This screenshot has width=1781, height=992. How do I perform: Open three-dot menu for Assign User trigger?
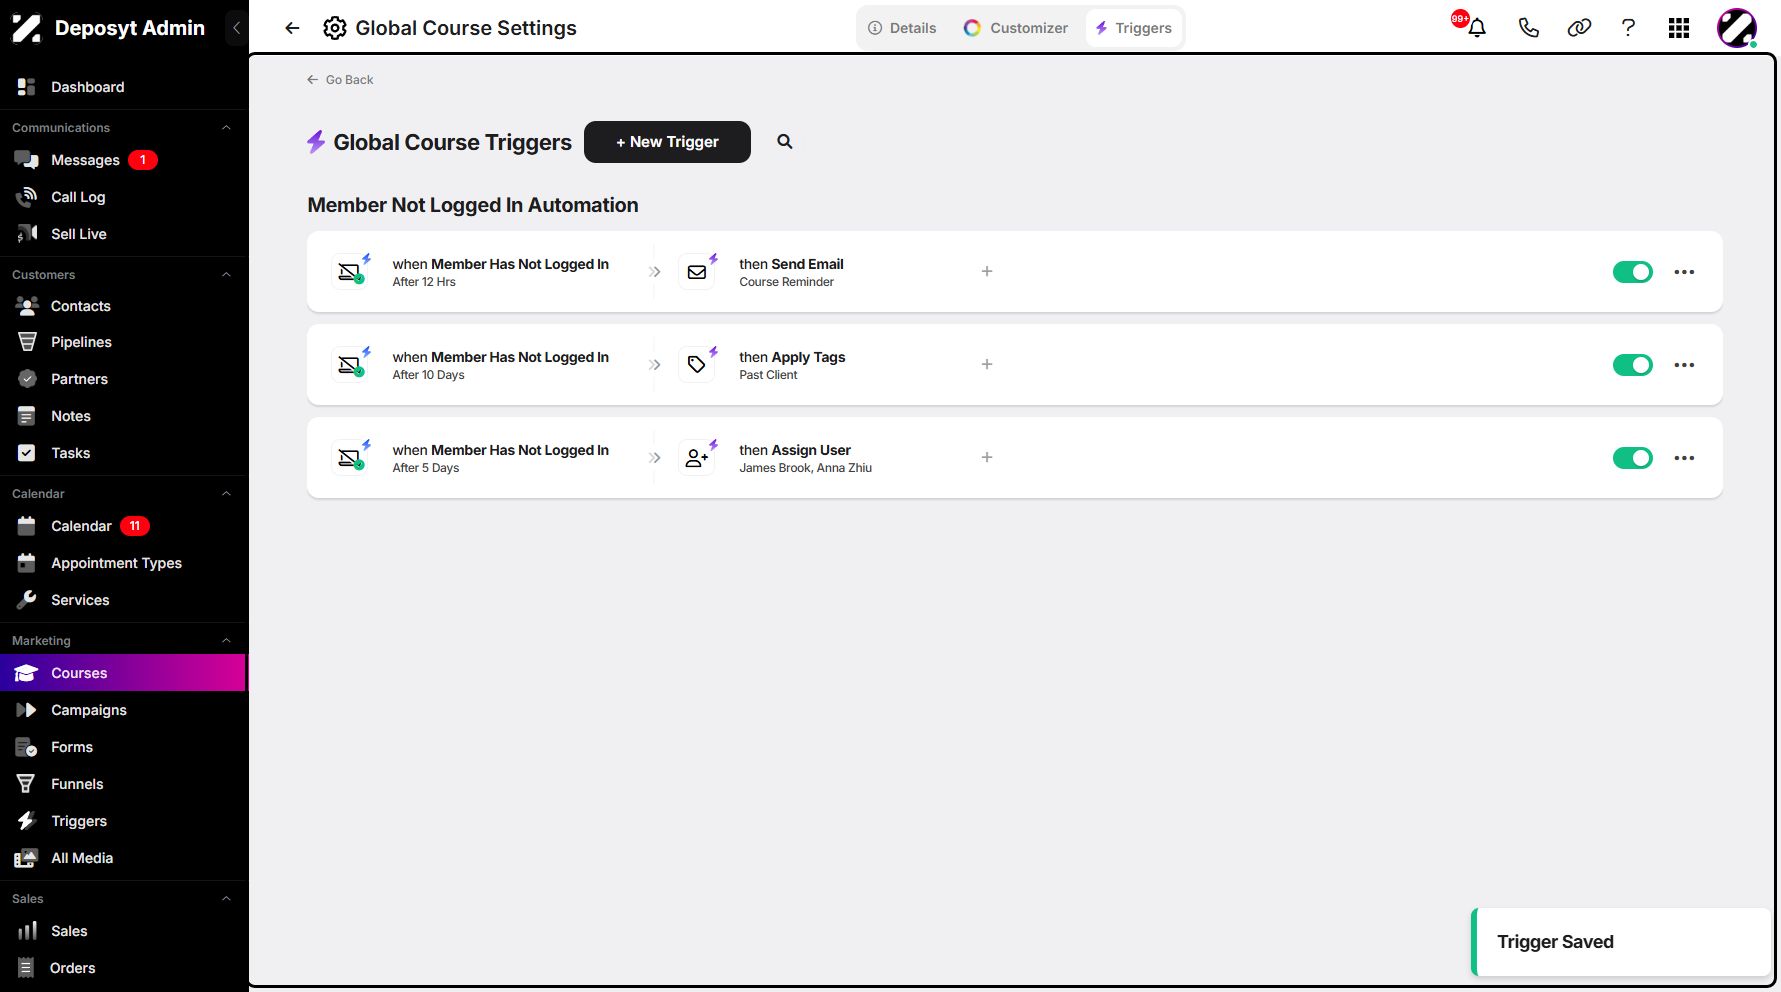(1684, 458)
